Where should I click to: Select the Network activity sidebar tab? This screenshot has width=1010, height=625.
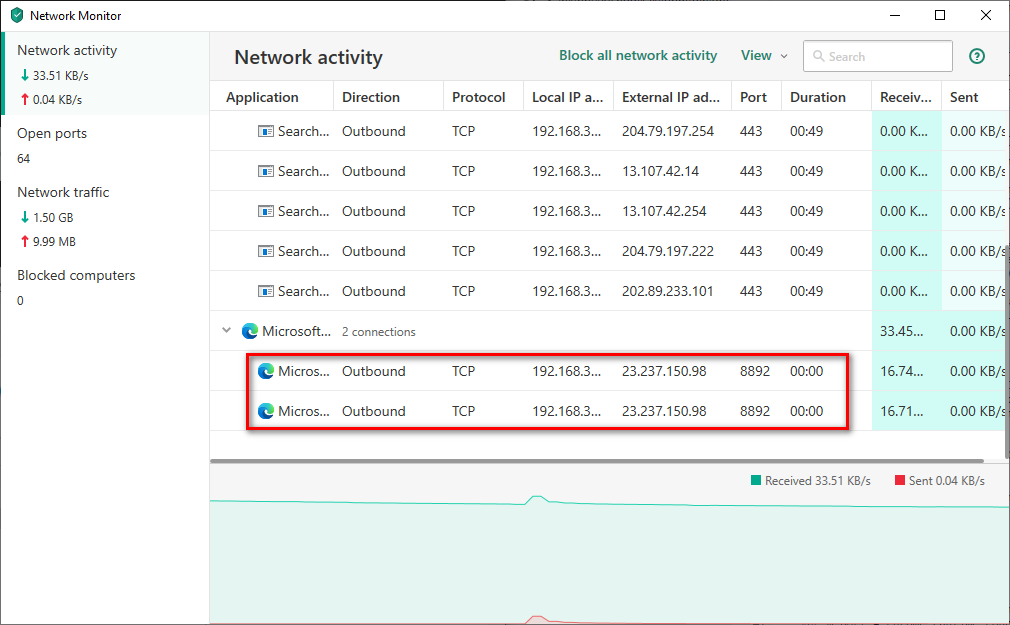tap(67, 51)
